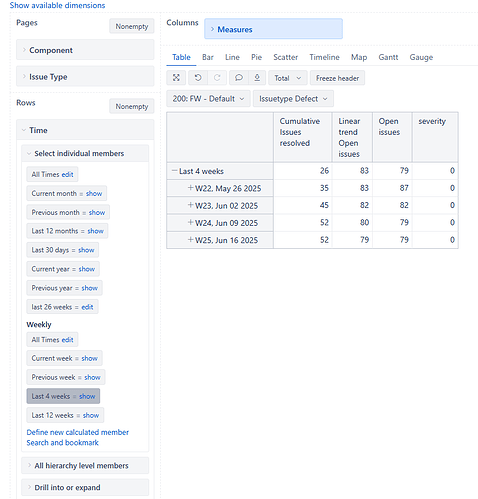Click edit next to first All Times
Image resolution: width=478 pixels, height=499 pixels.
tap(67, 174)
